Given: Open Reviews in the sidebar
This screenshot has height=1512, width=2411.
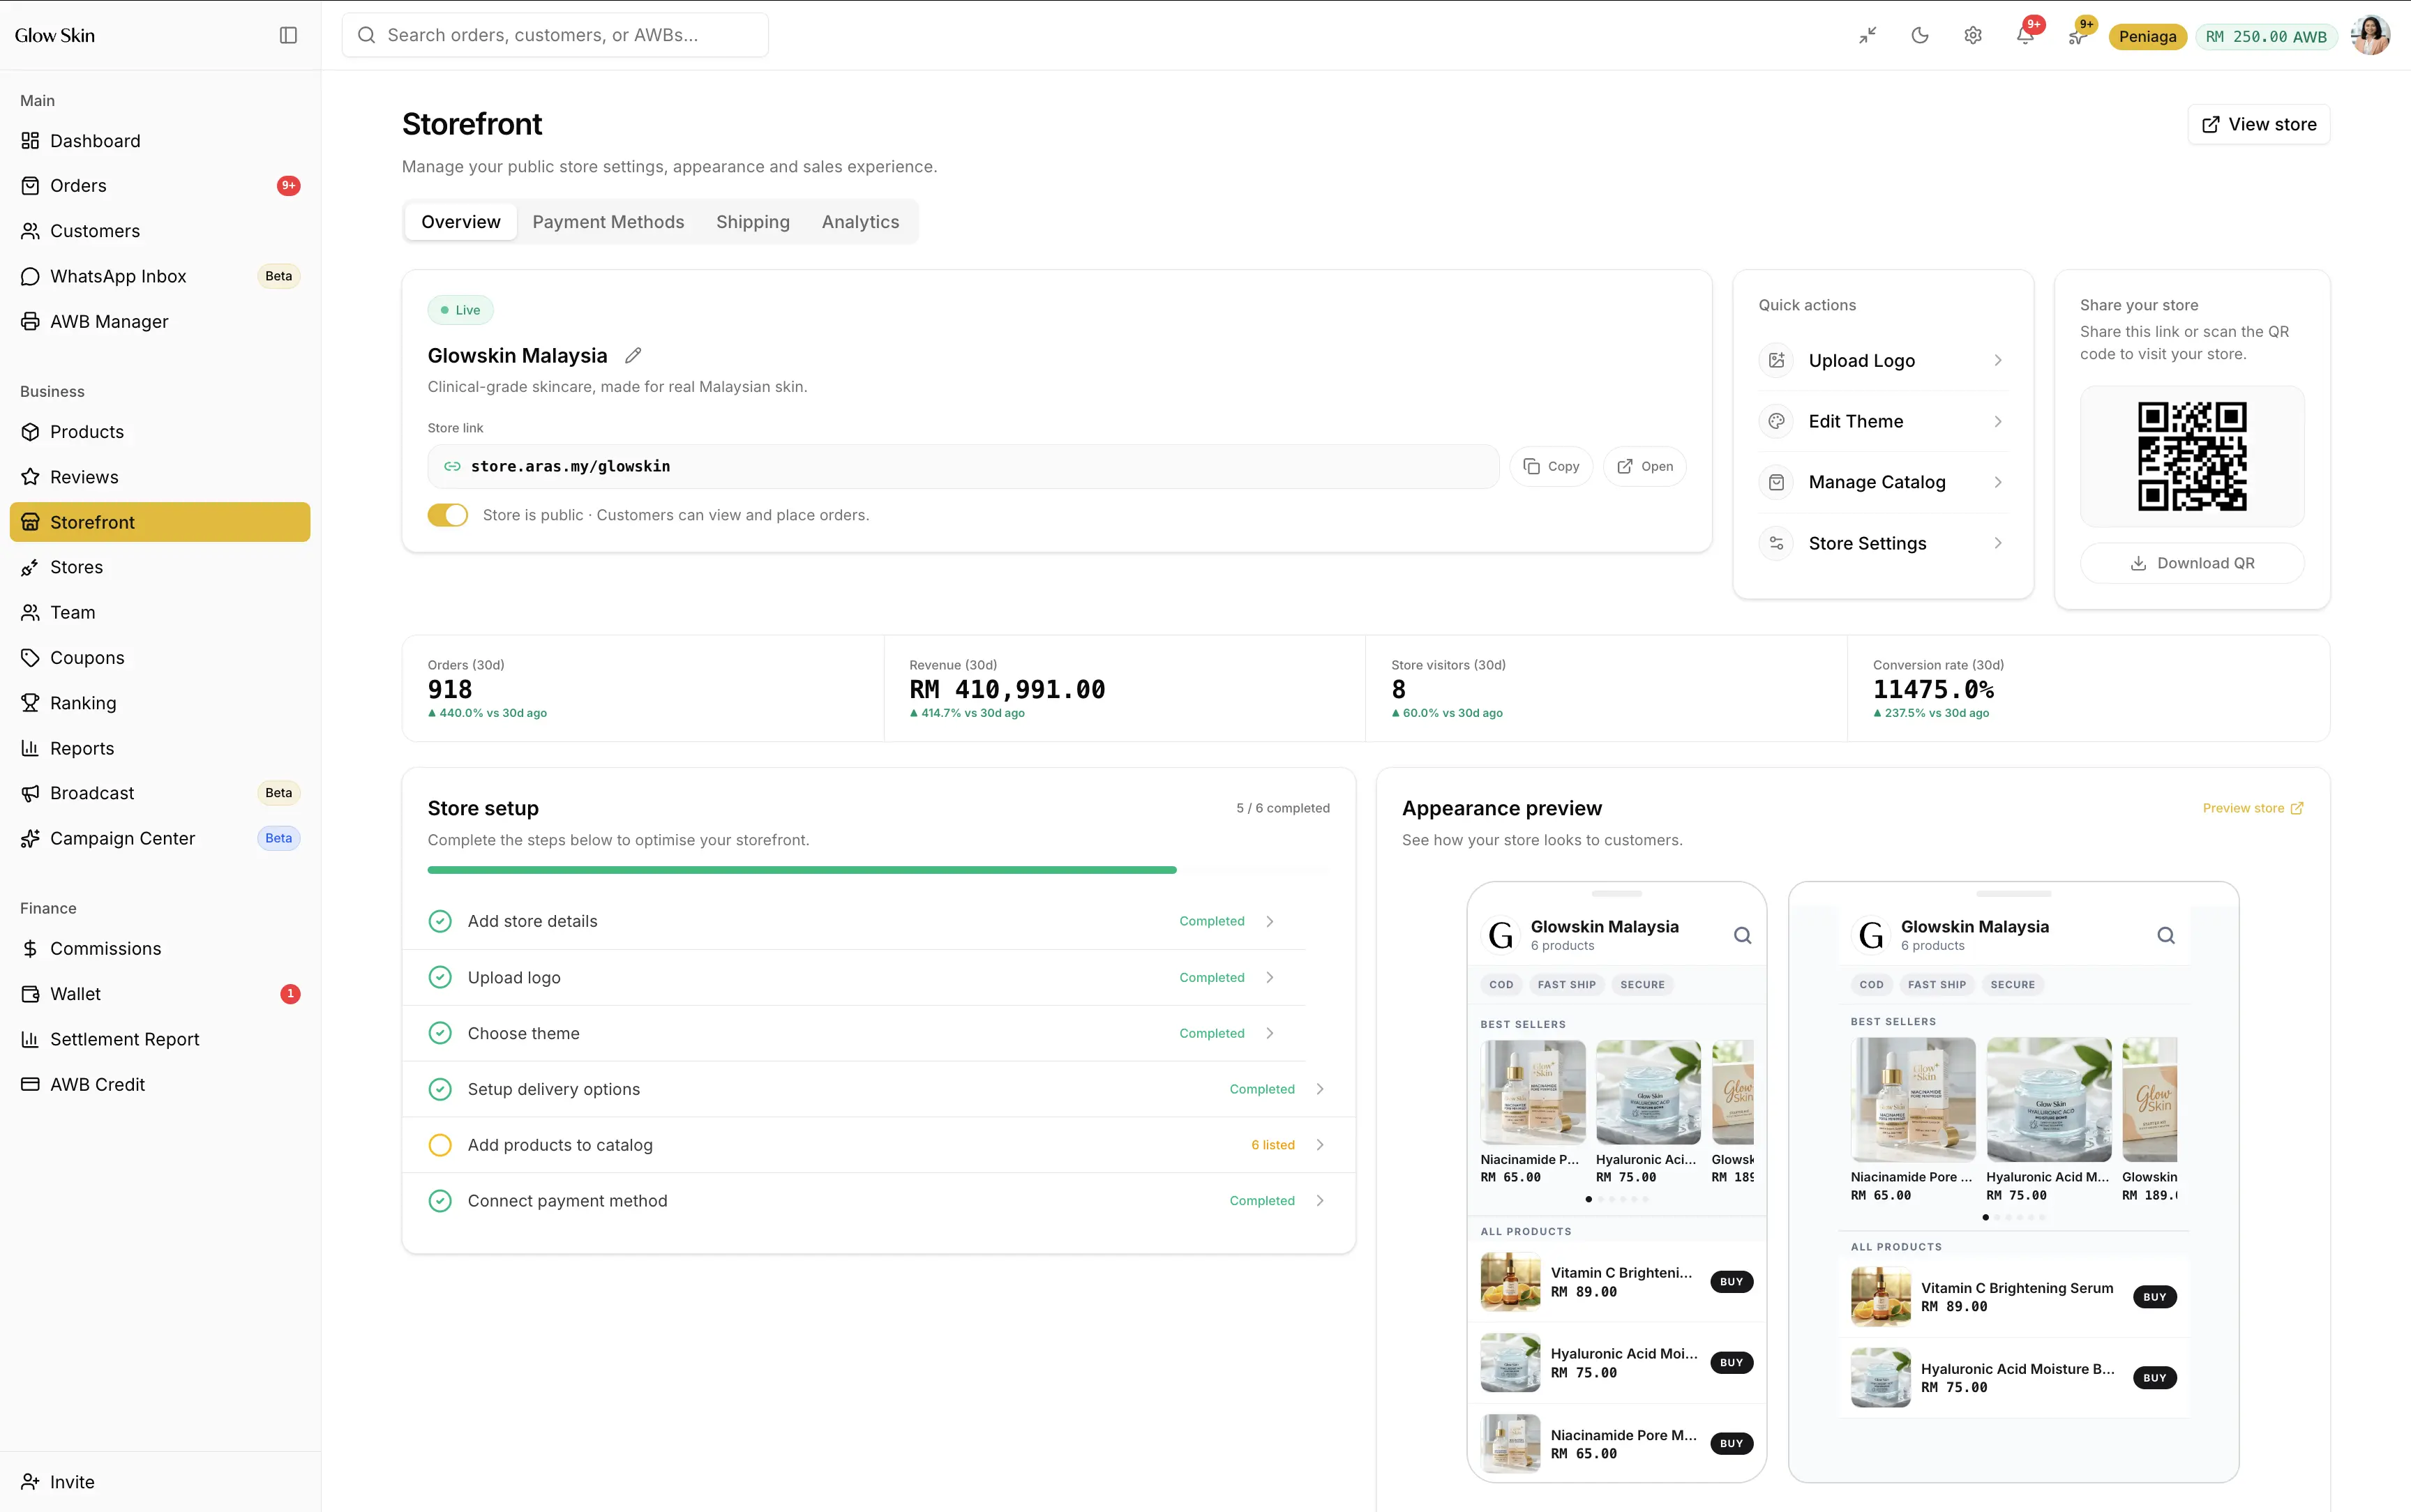Looking at the screenshot, I should (x=160, y=477).
